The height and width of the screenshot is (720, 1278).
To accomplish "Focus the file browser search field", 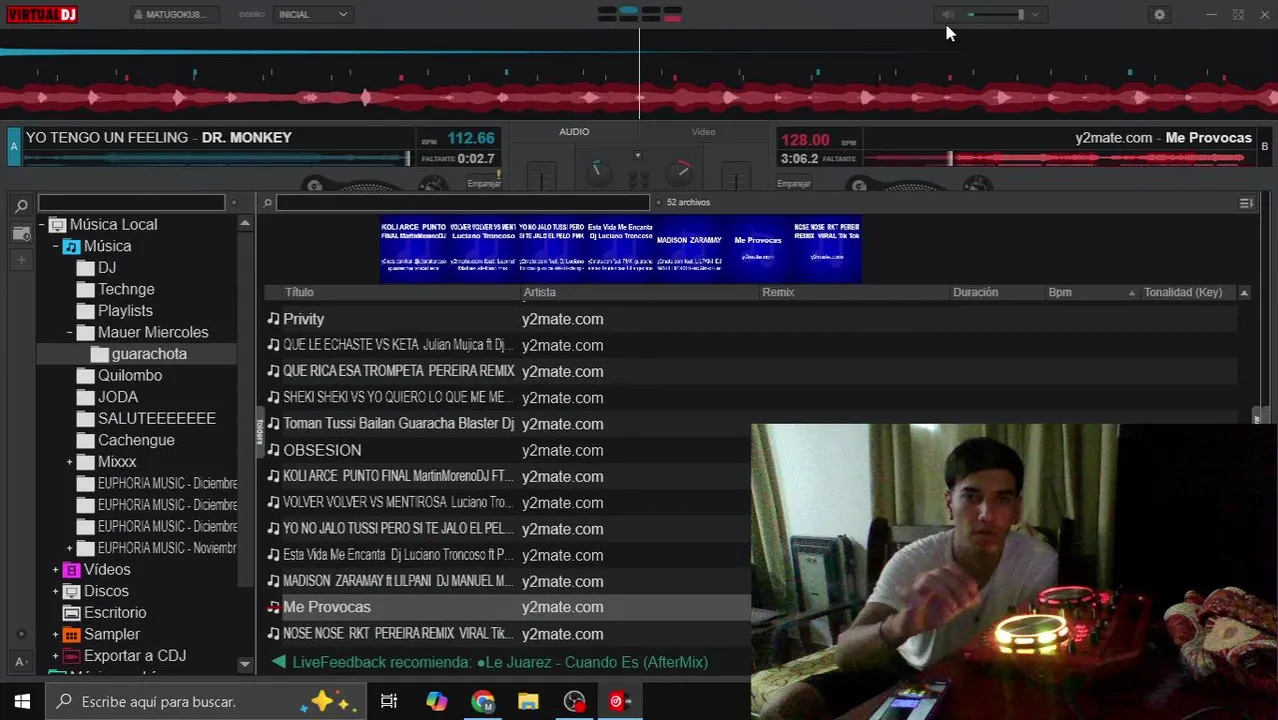I will 463,203.
